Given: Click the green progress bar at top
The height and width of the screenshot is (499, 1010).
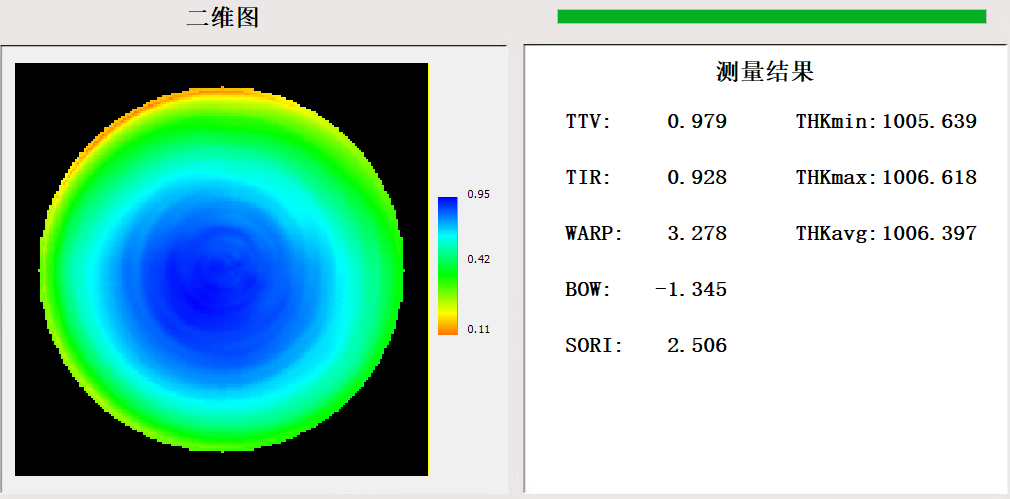Looking at the screenshot, I should (771, 16).
